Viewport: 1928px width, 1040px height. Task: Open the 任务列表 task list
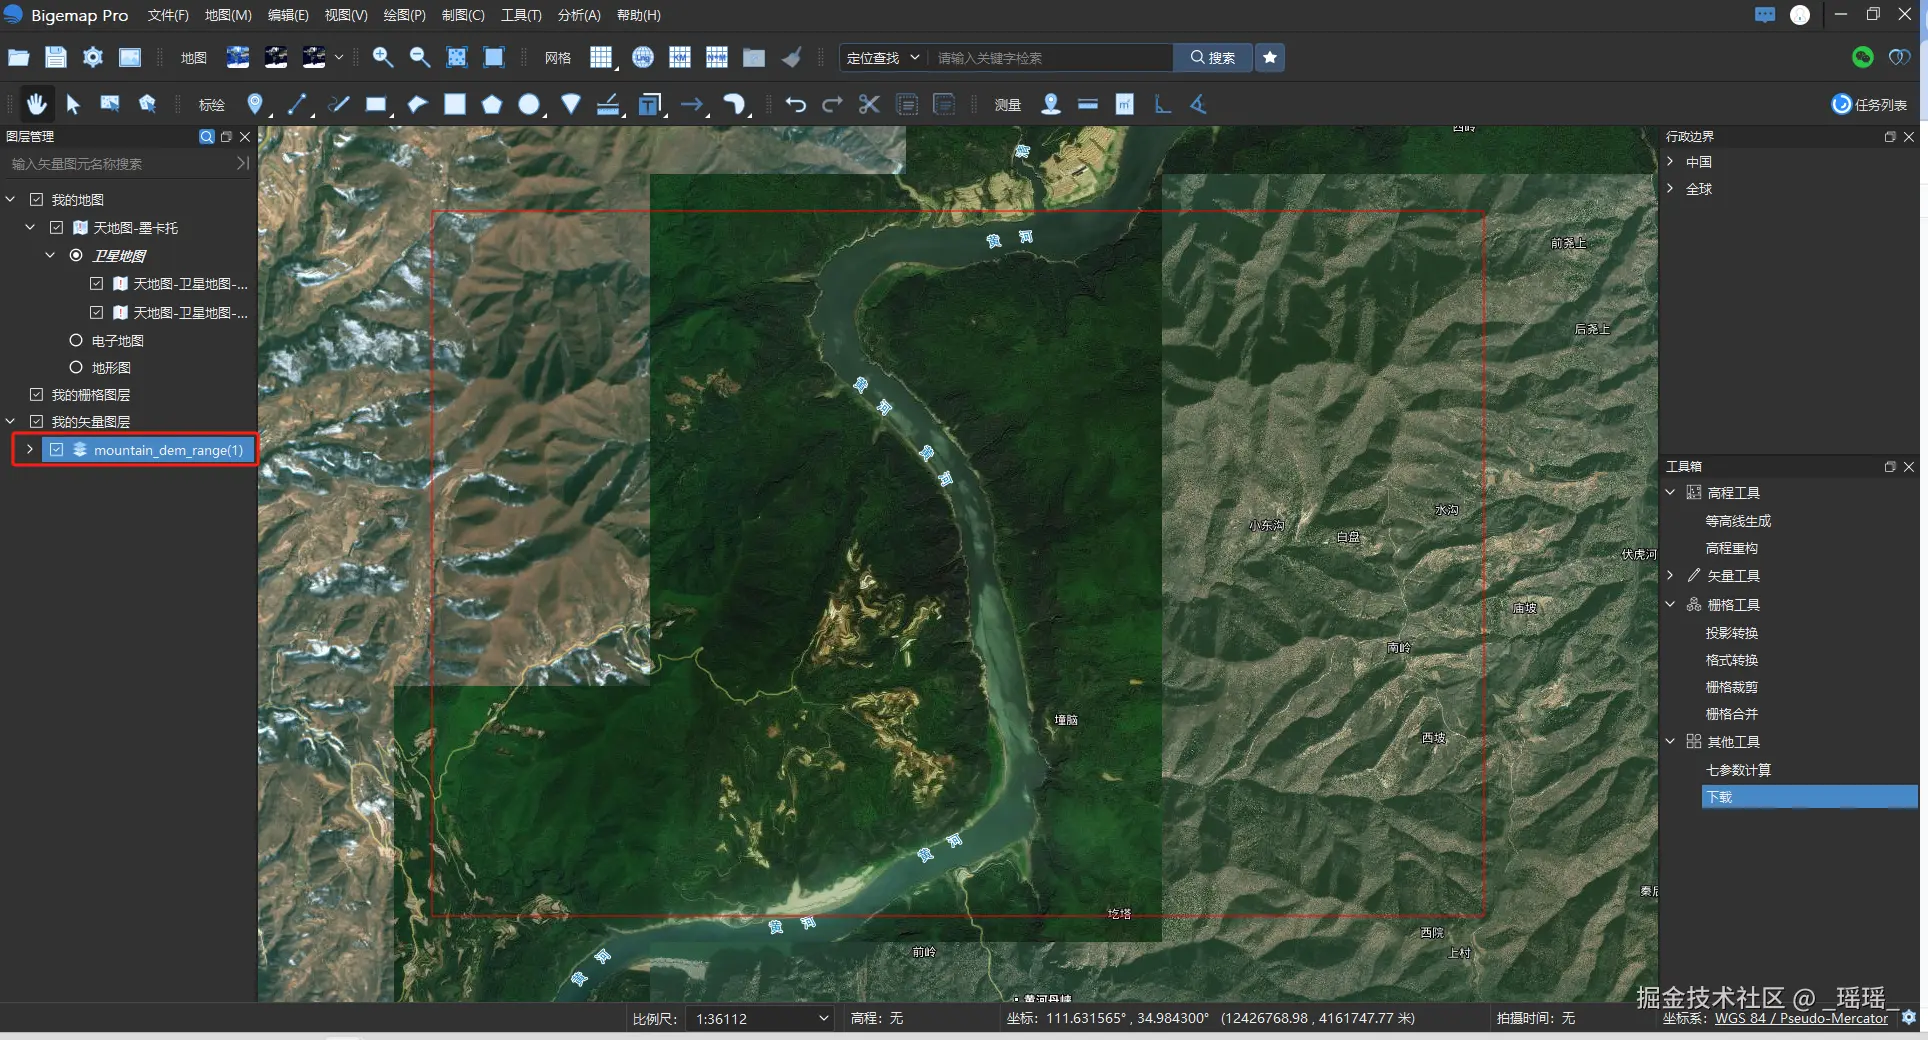[x=1869, y=104]
